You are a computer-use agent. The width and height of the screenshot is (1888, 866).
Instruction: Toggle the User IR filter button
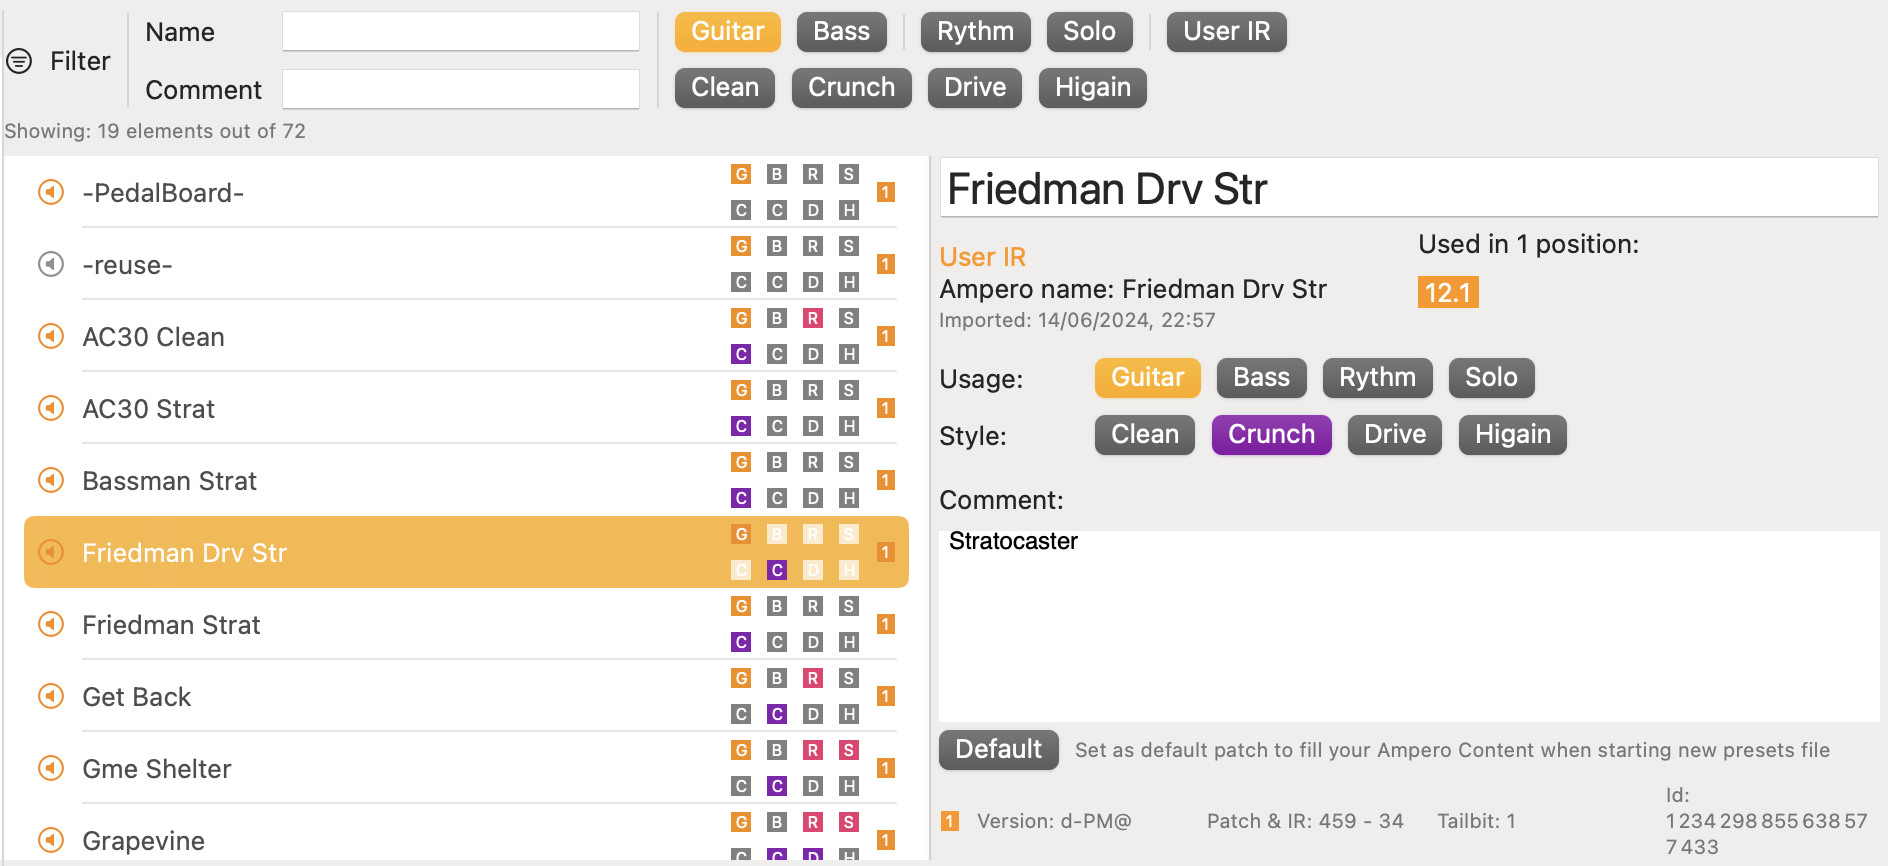[x=1226, y=32]
